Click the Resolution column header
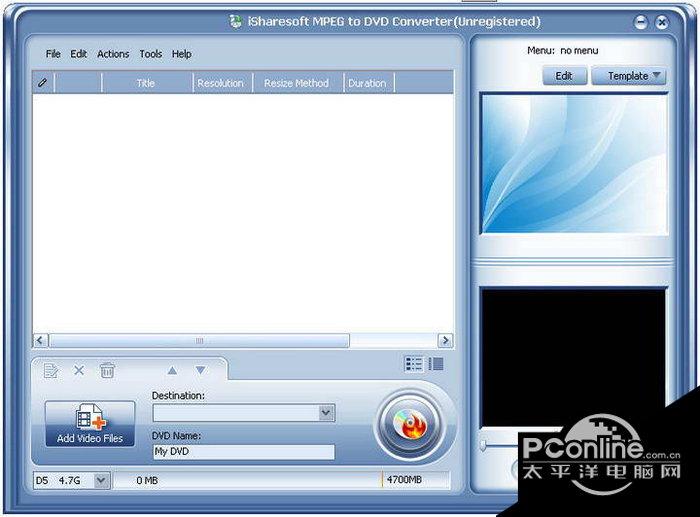This screenshot has width=700, height=517. pos(221,83)
